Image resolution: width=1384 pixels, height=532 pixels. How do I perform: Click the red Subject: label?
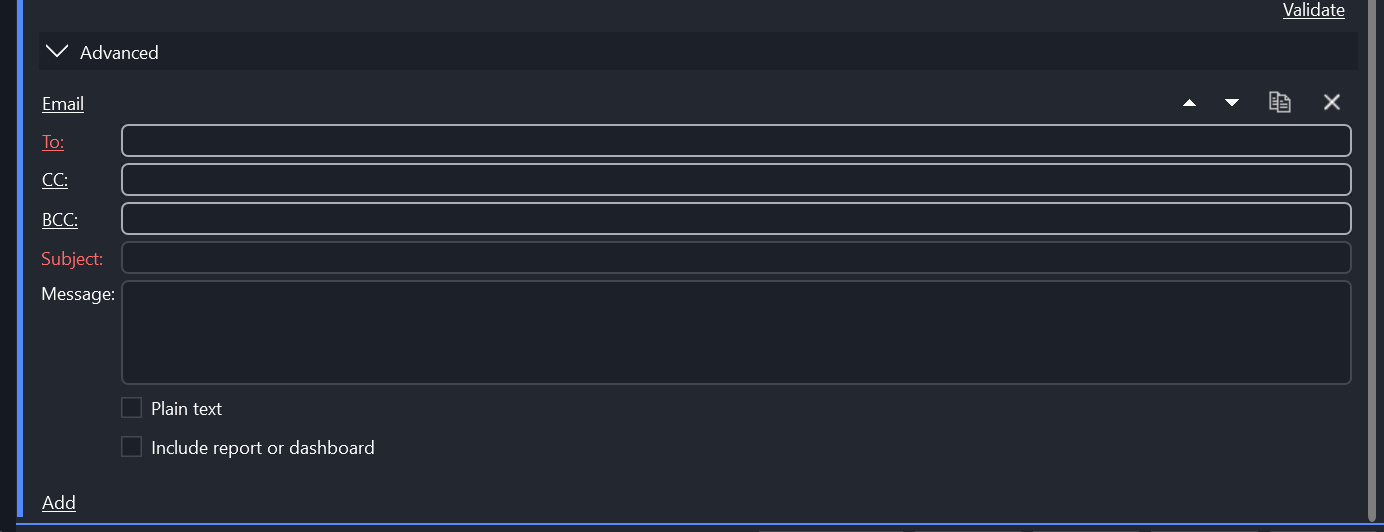(x=72, y=259)
